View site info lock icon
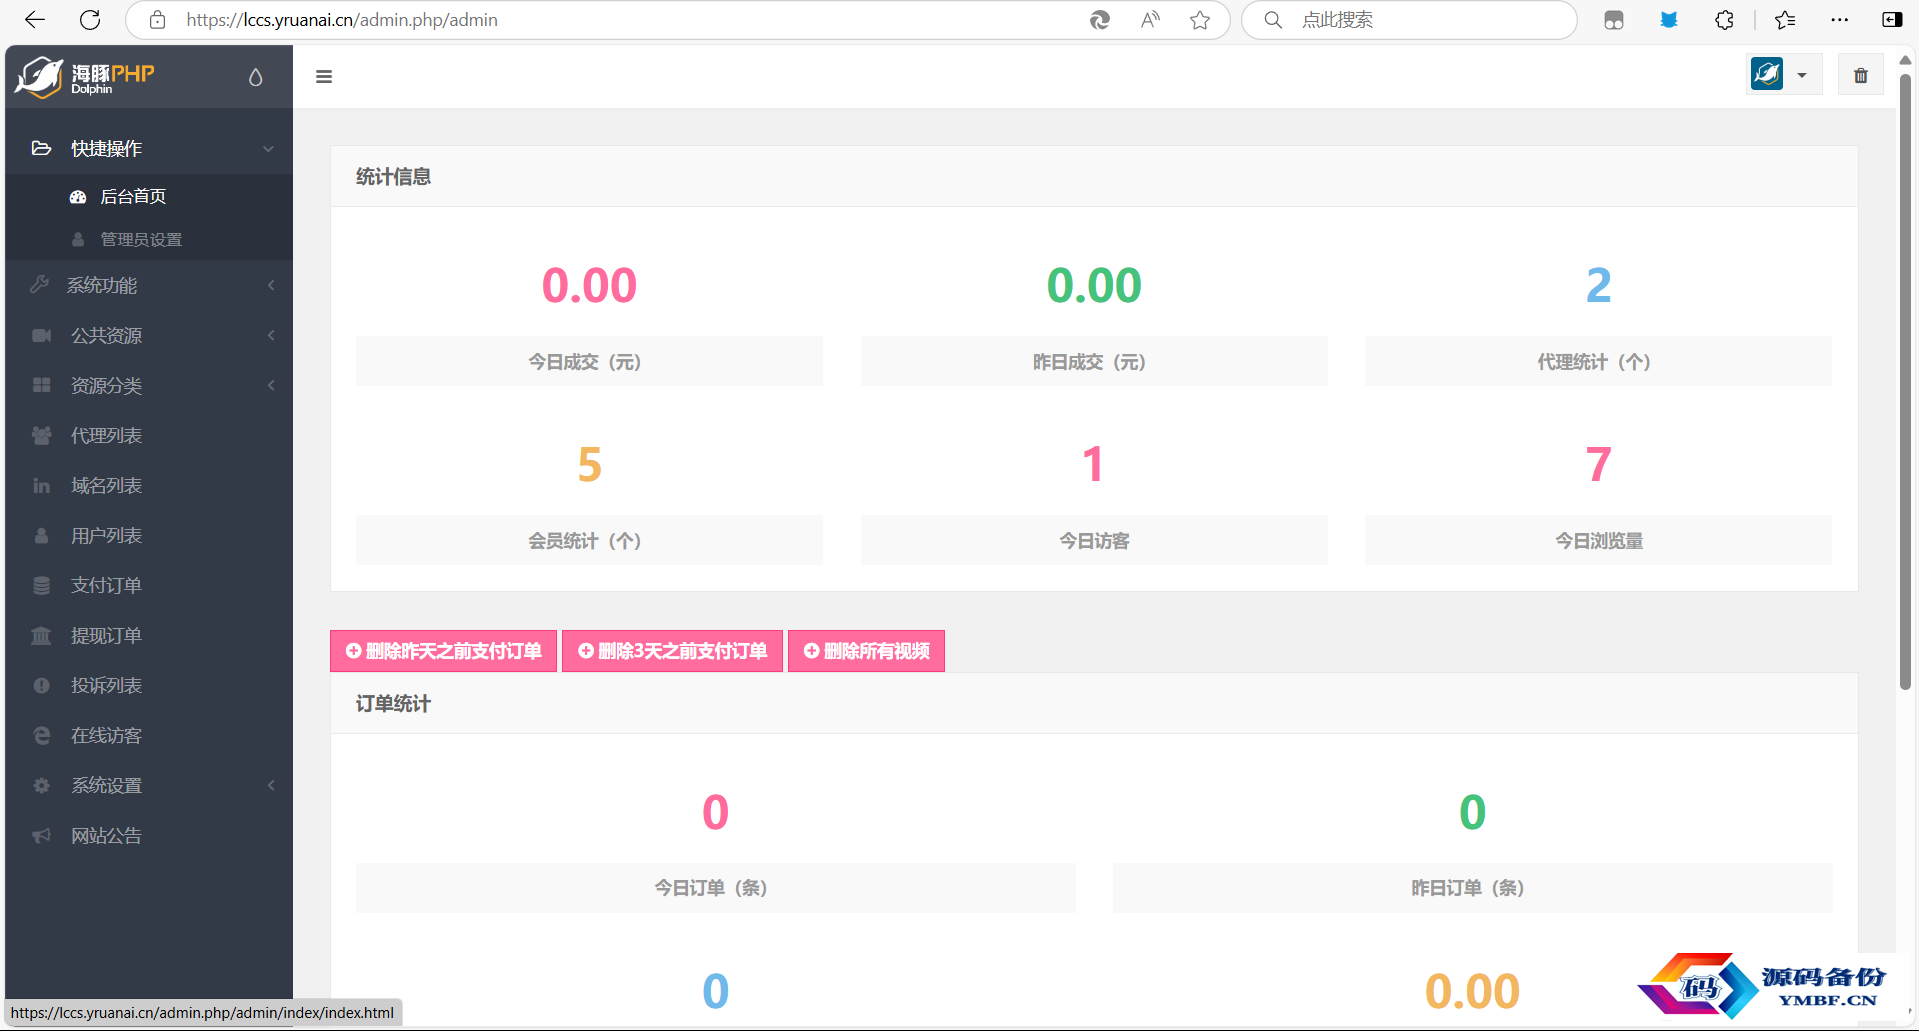Image resolution: width=1919 pixels, height=1031 pixels. point(157,20)
